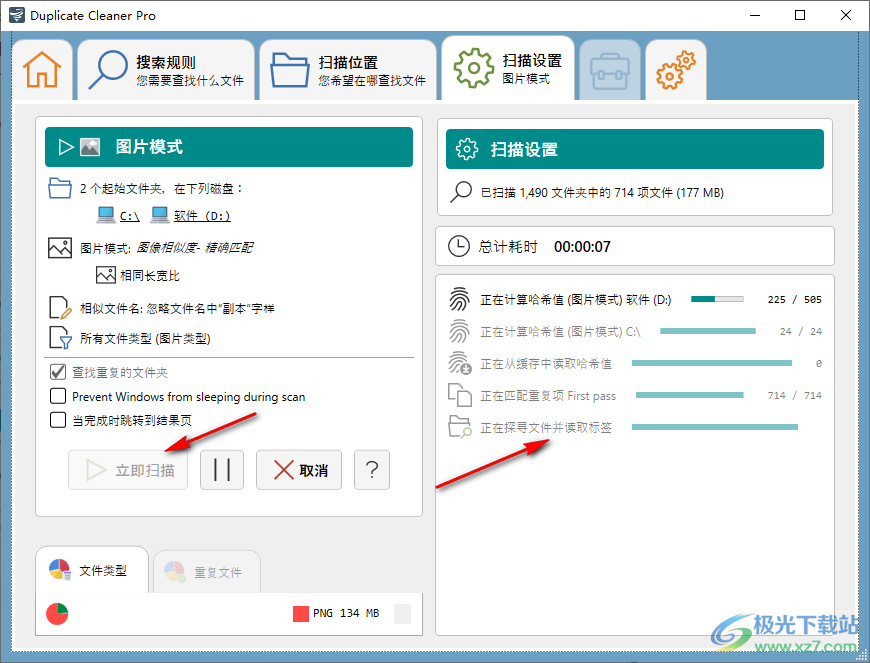This screenshot has width=870, height=663.
Task: Click the duplicate pages First pass icon
Action: [459, 395]
